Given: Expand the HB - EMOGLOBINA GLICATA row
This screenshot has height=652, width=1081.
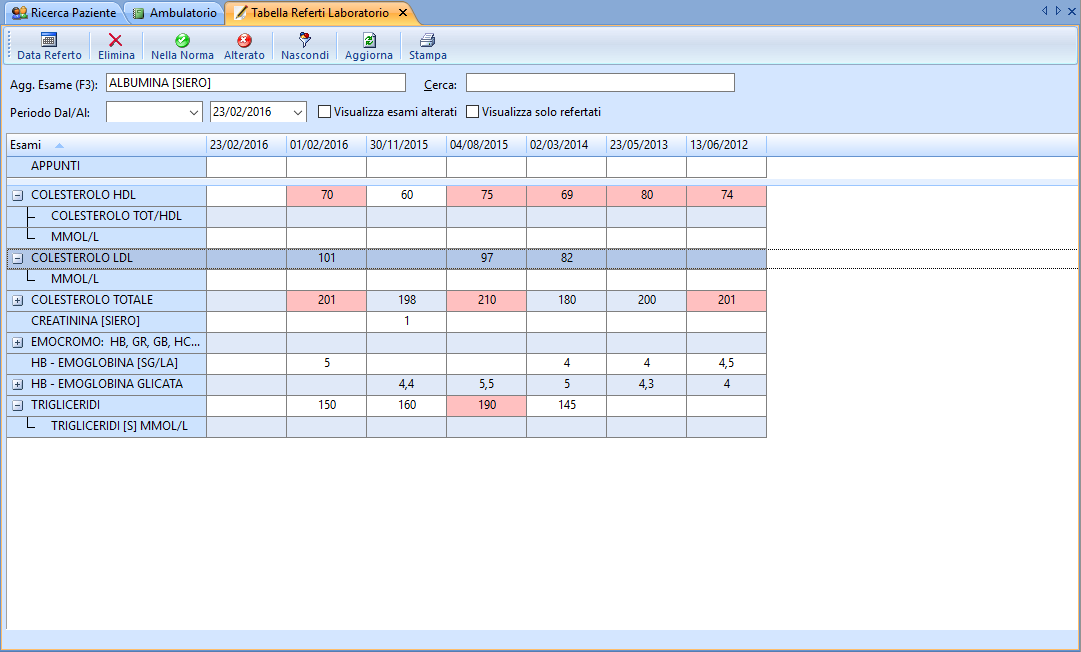Looking at the screenshot, I should (18, 385).
